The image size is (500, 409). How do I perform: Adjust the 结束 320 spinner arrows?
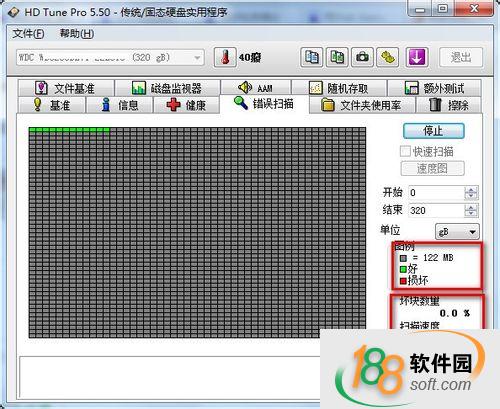(471, 210)
